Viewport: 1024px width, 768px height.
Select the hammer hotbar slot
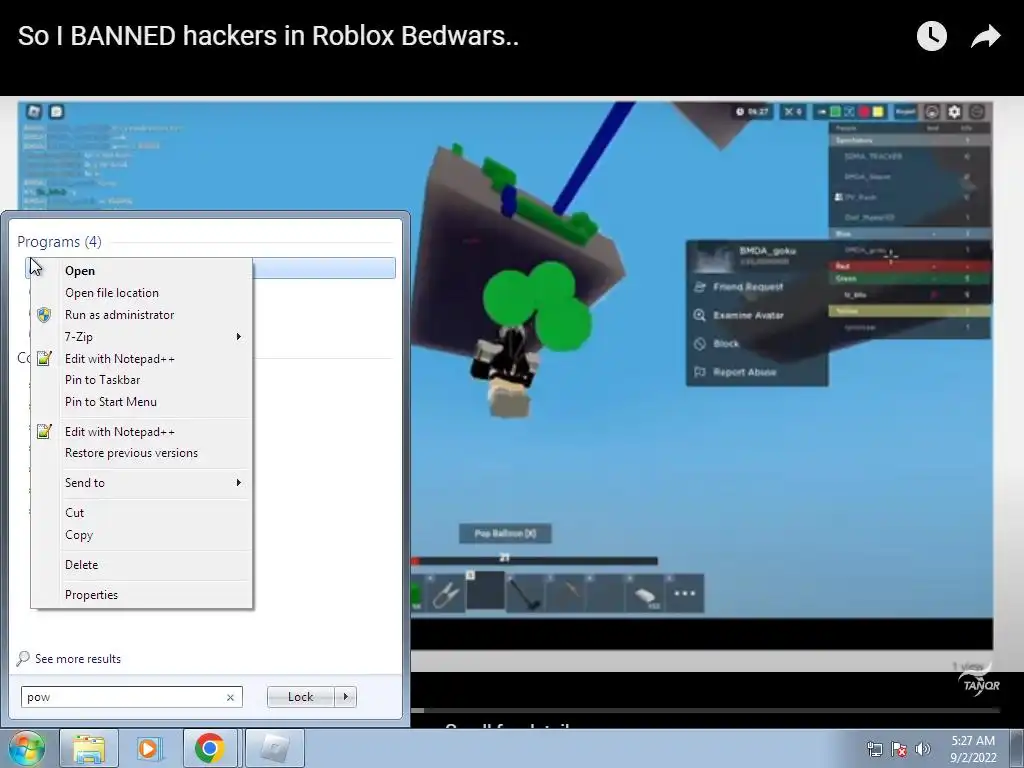tap(525, 593)
